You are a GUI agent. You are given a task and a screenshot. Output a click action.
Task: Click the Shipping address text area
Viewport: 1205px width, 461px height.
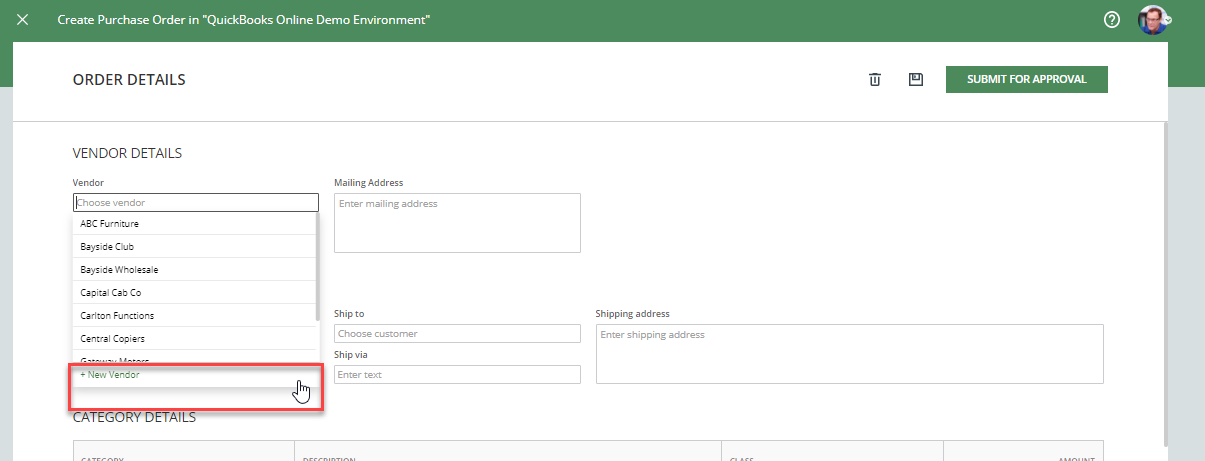pos(850,354)
